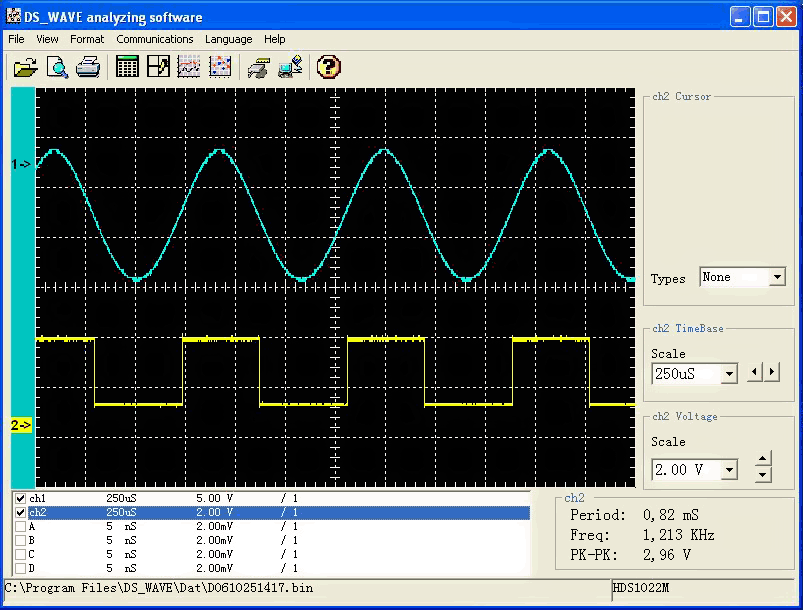Open the Communications menu

pos(154,39)
